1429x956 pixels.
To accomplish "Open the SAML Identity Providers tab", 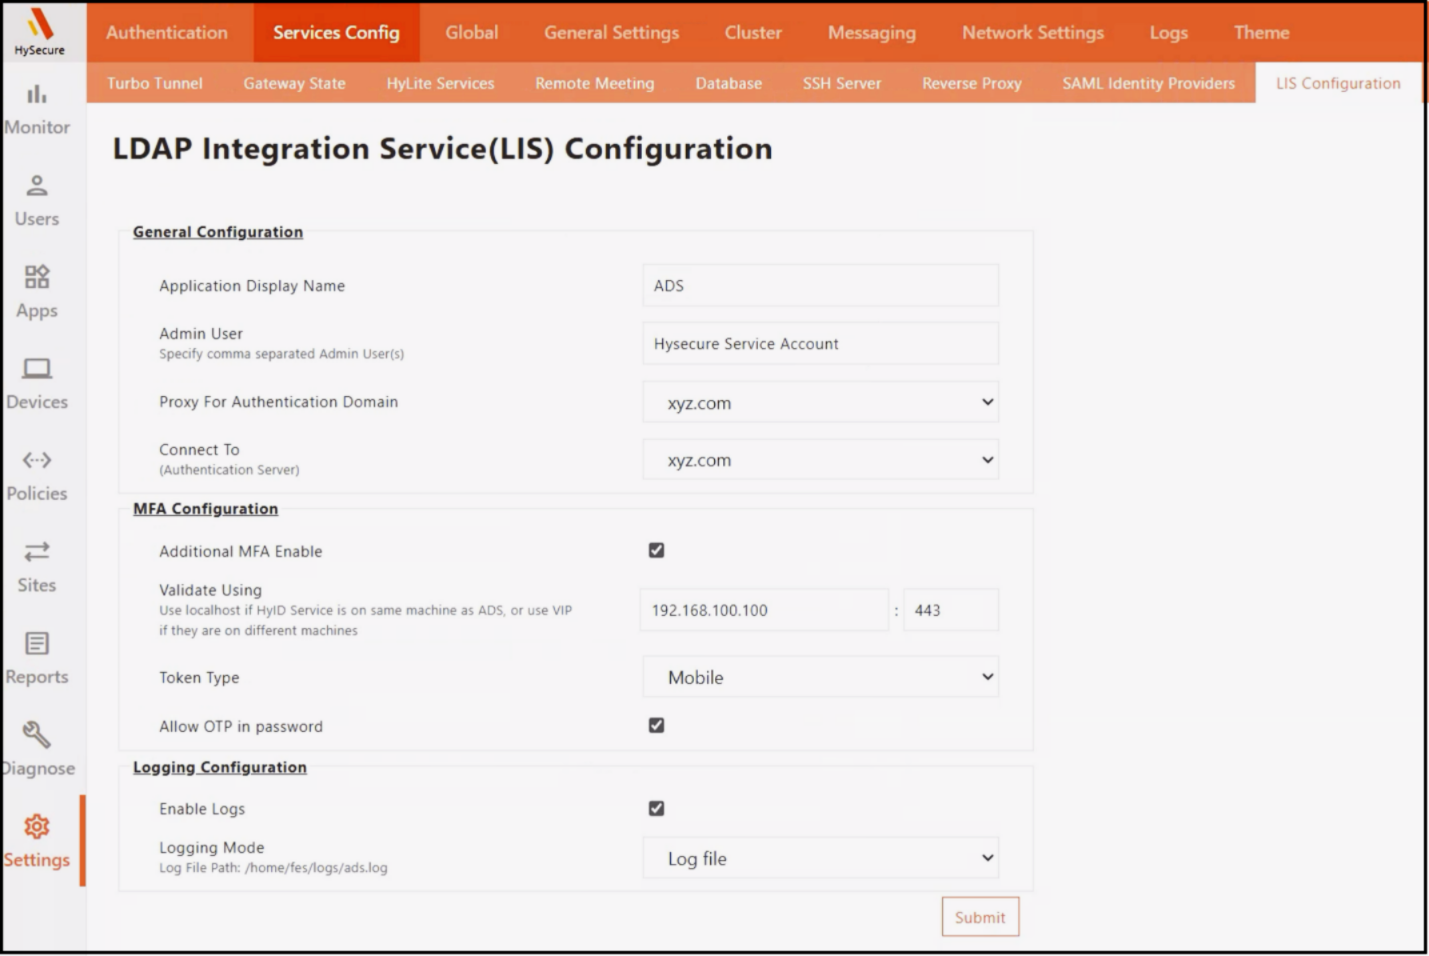I will coord(1148,83).
